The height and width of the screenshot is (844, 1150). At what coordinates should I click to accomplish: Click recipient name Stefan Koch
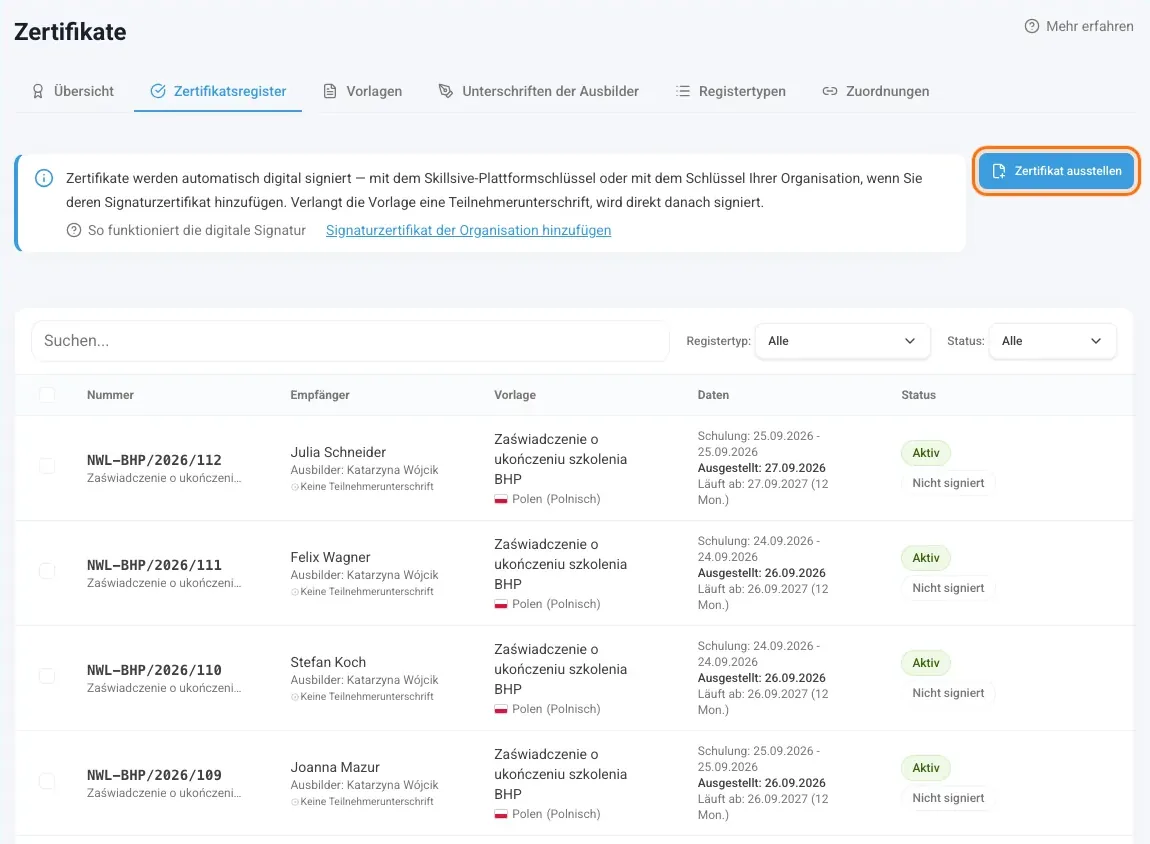point(328,662)
